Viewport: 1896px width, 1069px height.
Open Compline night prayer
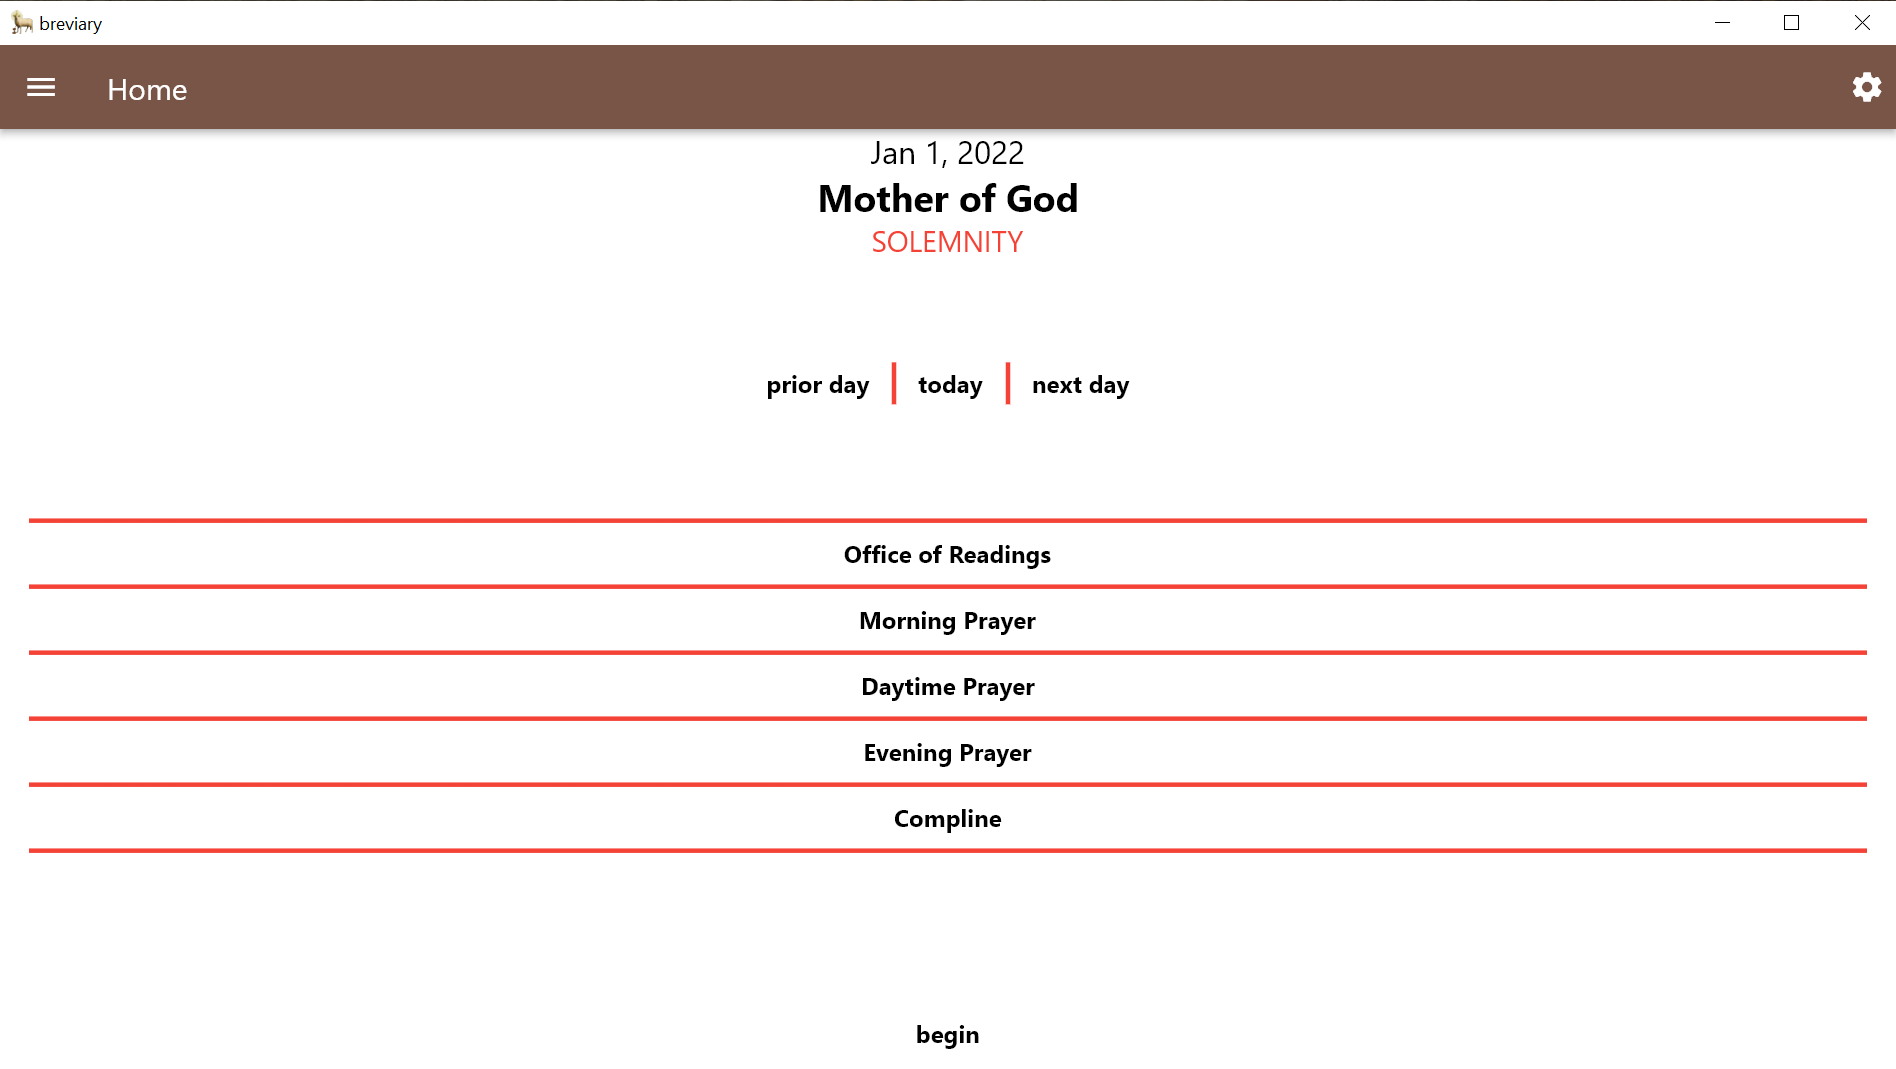pos(947,818)
